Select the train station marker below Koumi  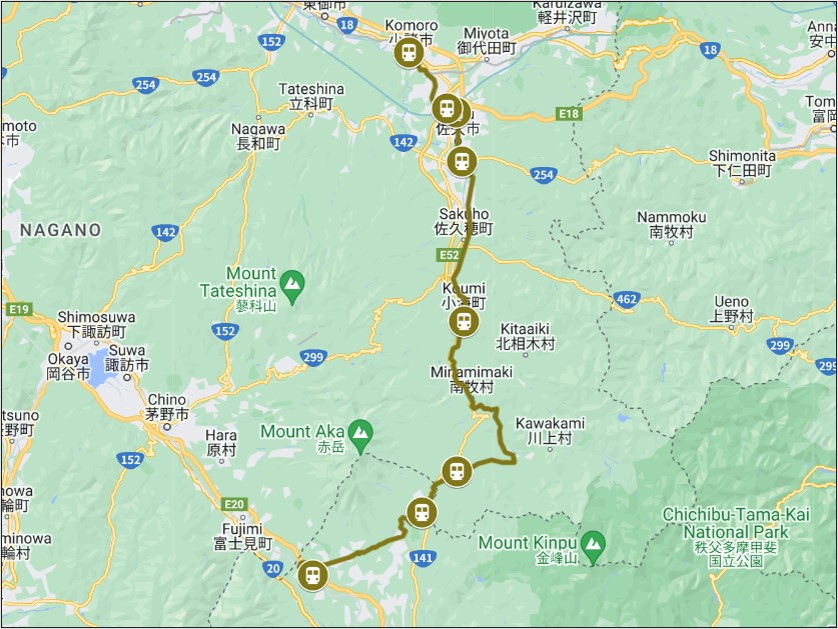(463, 322)
